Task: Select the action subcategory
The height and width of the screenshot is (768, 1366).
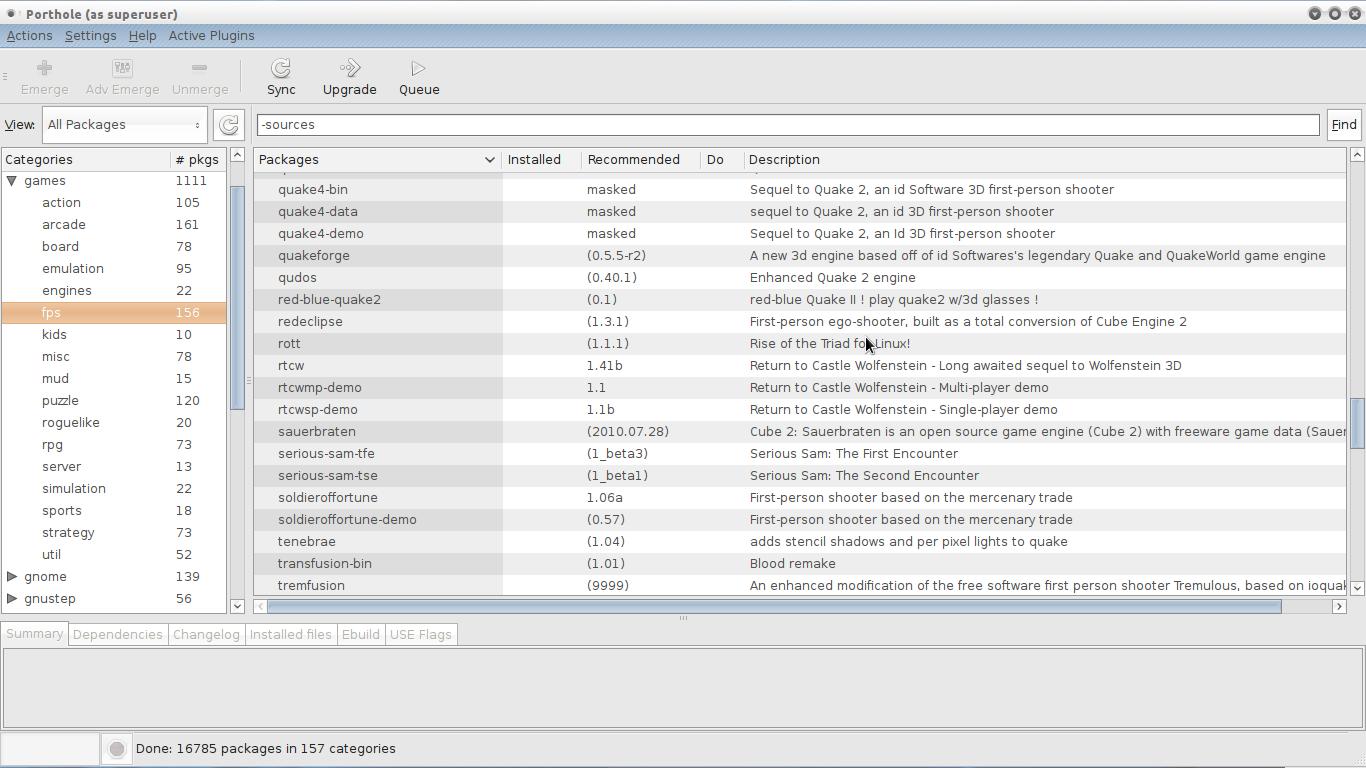Action: click(x=114, y=203)
